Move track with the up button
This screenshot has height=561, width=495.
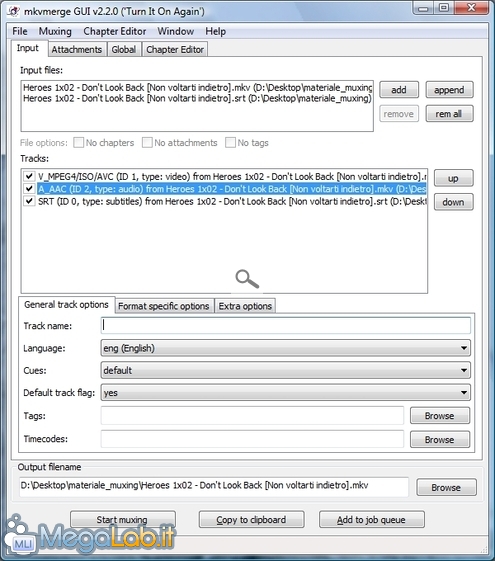(453, 178)
